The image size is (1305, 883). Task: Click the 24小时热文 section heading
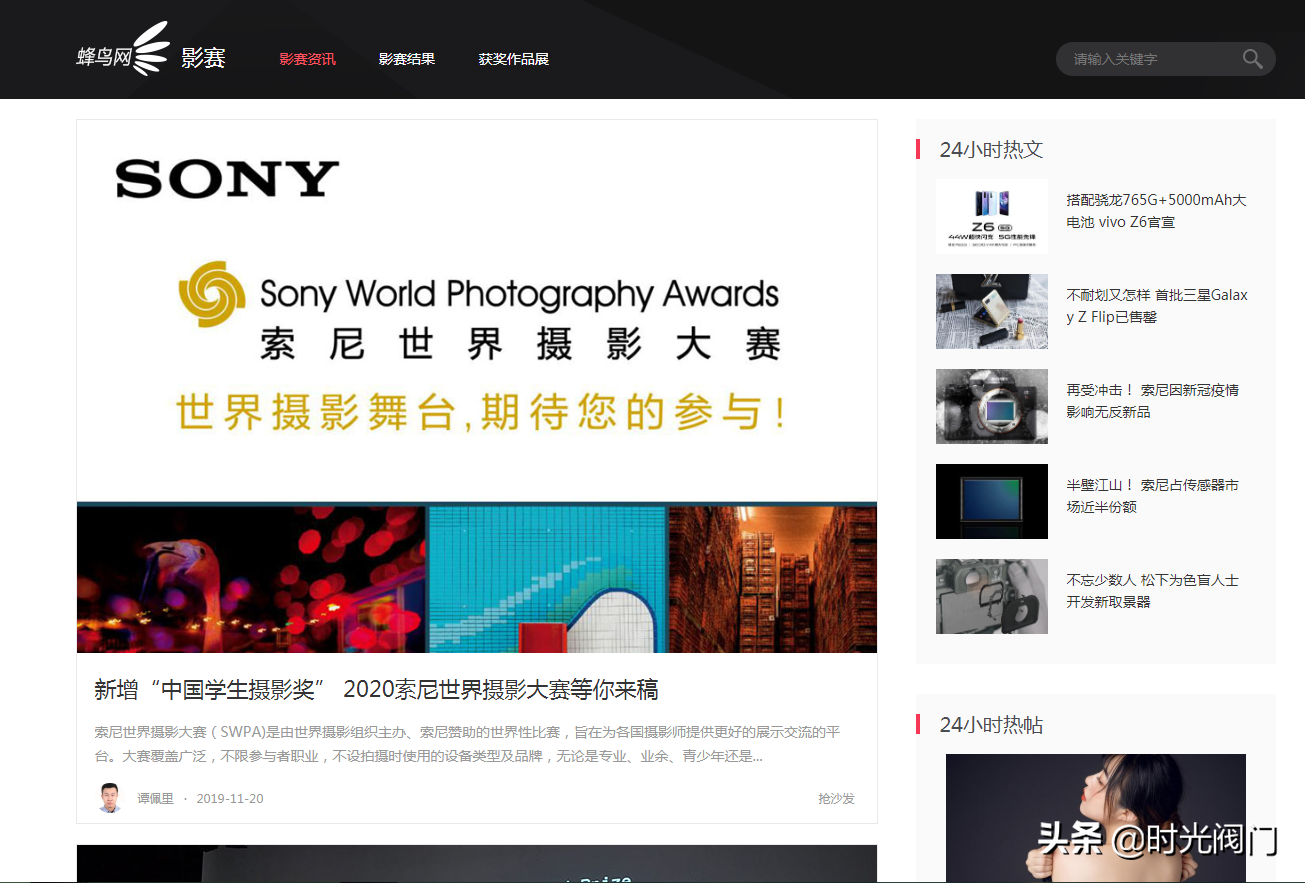point(991,149)
